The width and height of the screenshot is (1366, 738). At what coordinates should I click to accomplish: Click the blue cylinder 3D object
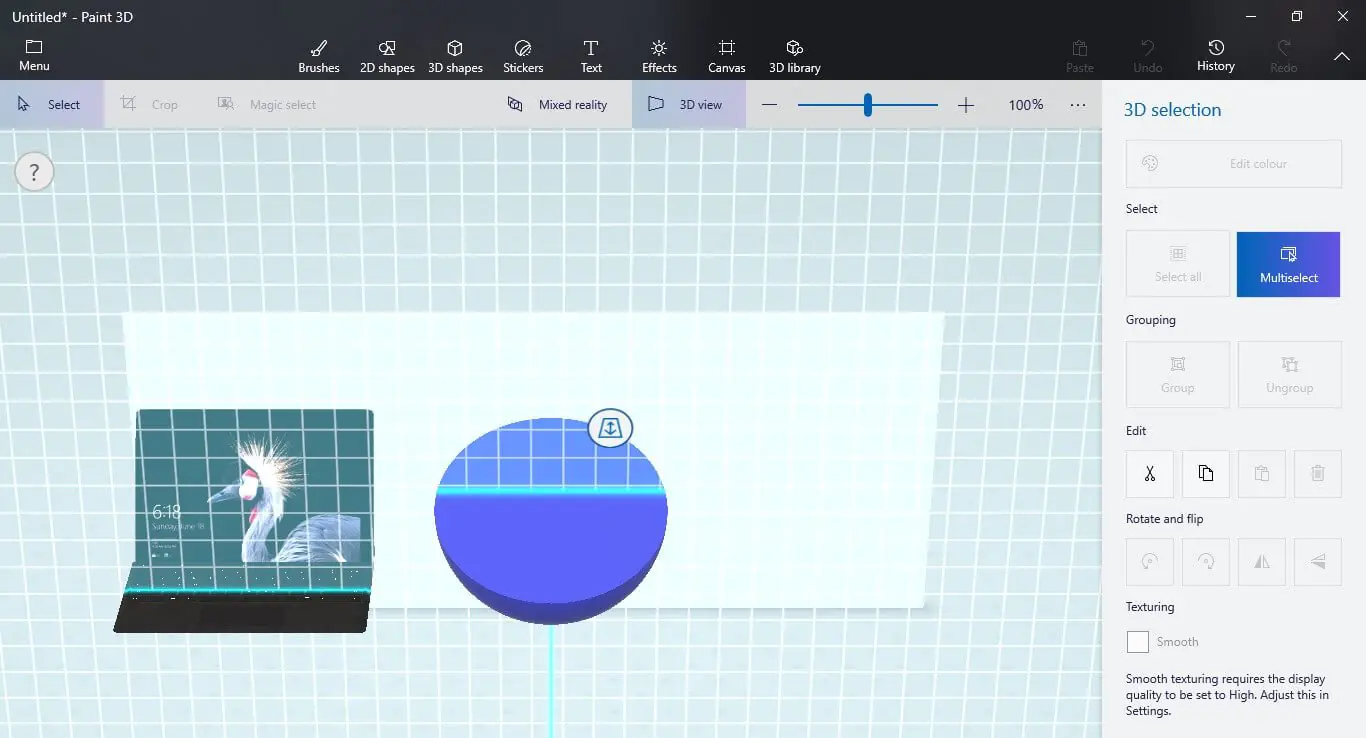click(551, 540)
